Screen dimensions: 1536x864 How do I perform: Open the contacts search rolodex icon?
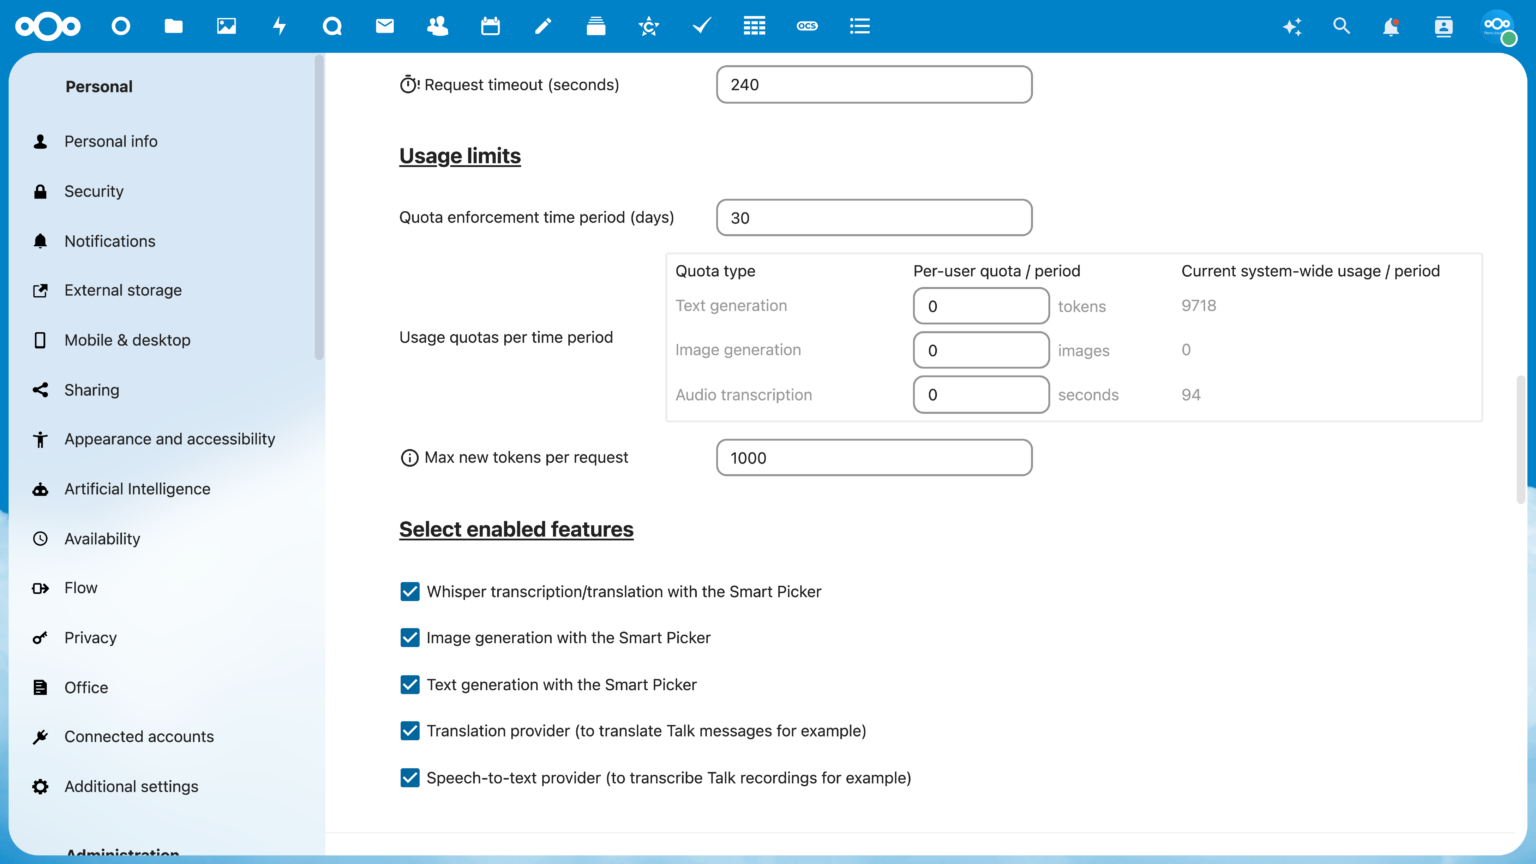pyautogui.click(x=1443, y=27)
